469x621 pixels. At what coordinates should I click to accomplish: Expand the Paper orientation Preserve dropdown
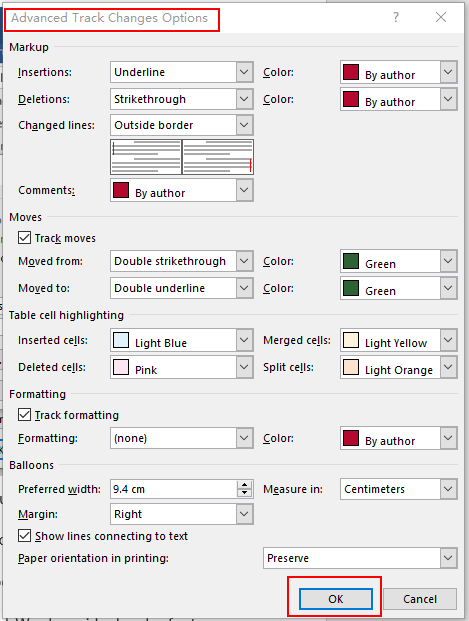[360, 558]
